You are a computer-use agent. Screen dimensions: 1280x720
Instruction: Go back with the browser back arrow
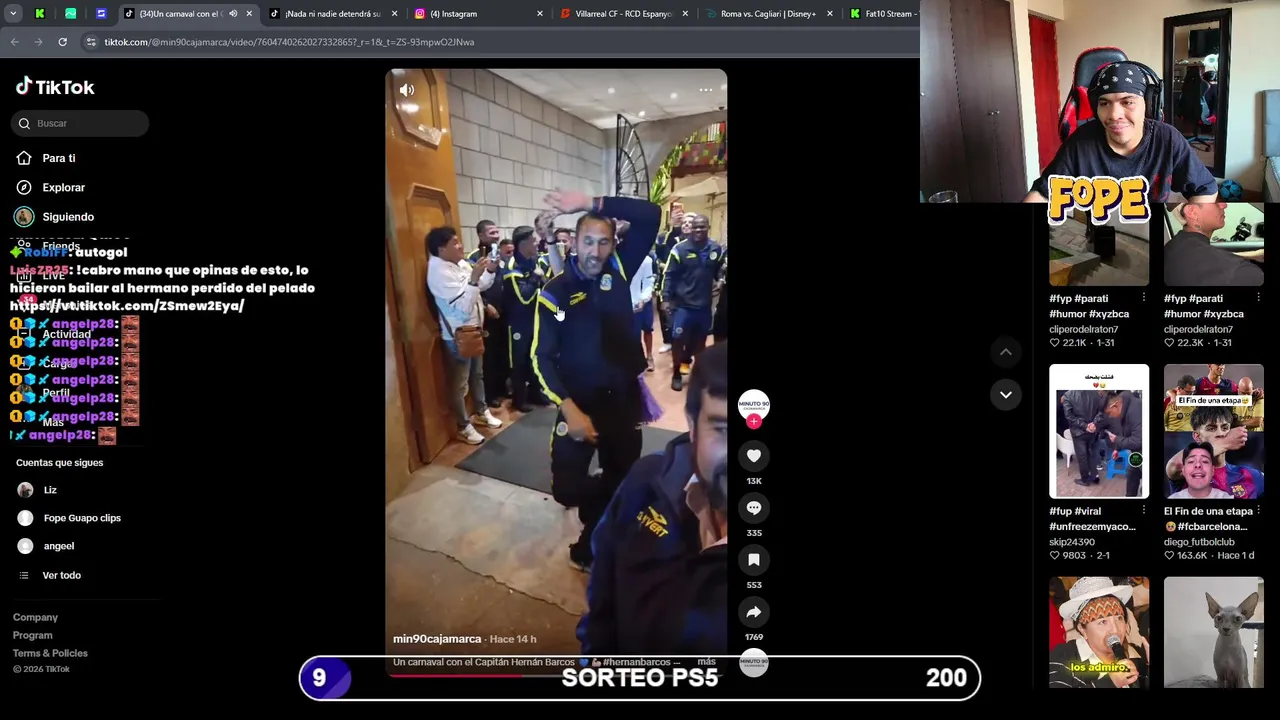pyautogui.click(x=14, y=42)
